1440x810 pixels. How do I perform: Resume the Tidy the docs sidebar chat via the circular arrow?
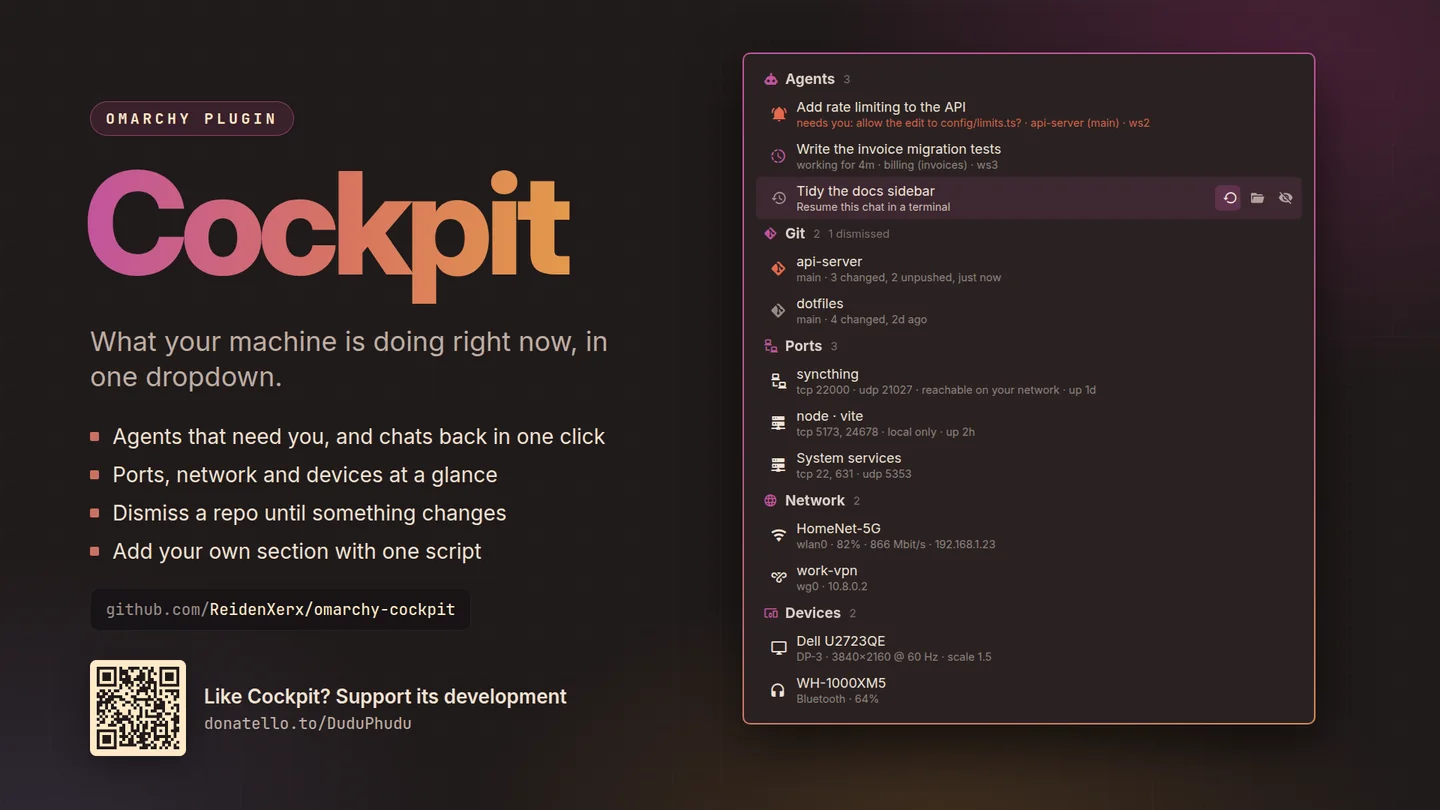click(1229, 198)
